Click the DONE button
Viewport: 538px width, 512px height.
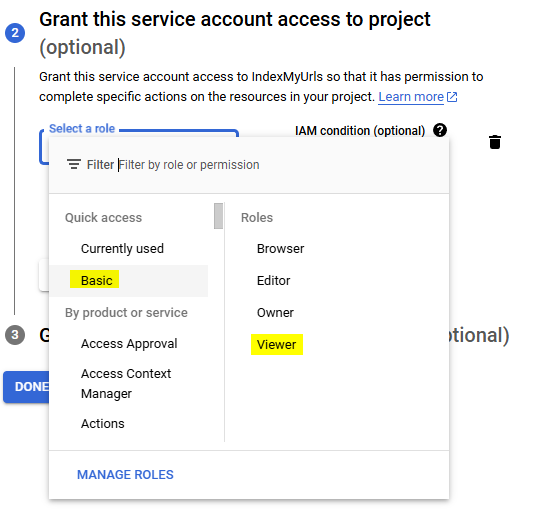(26, 387)
